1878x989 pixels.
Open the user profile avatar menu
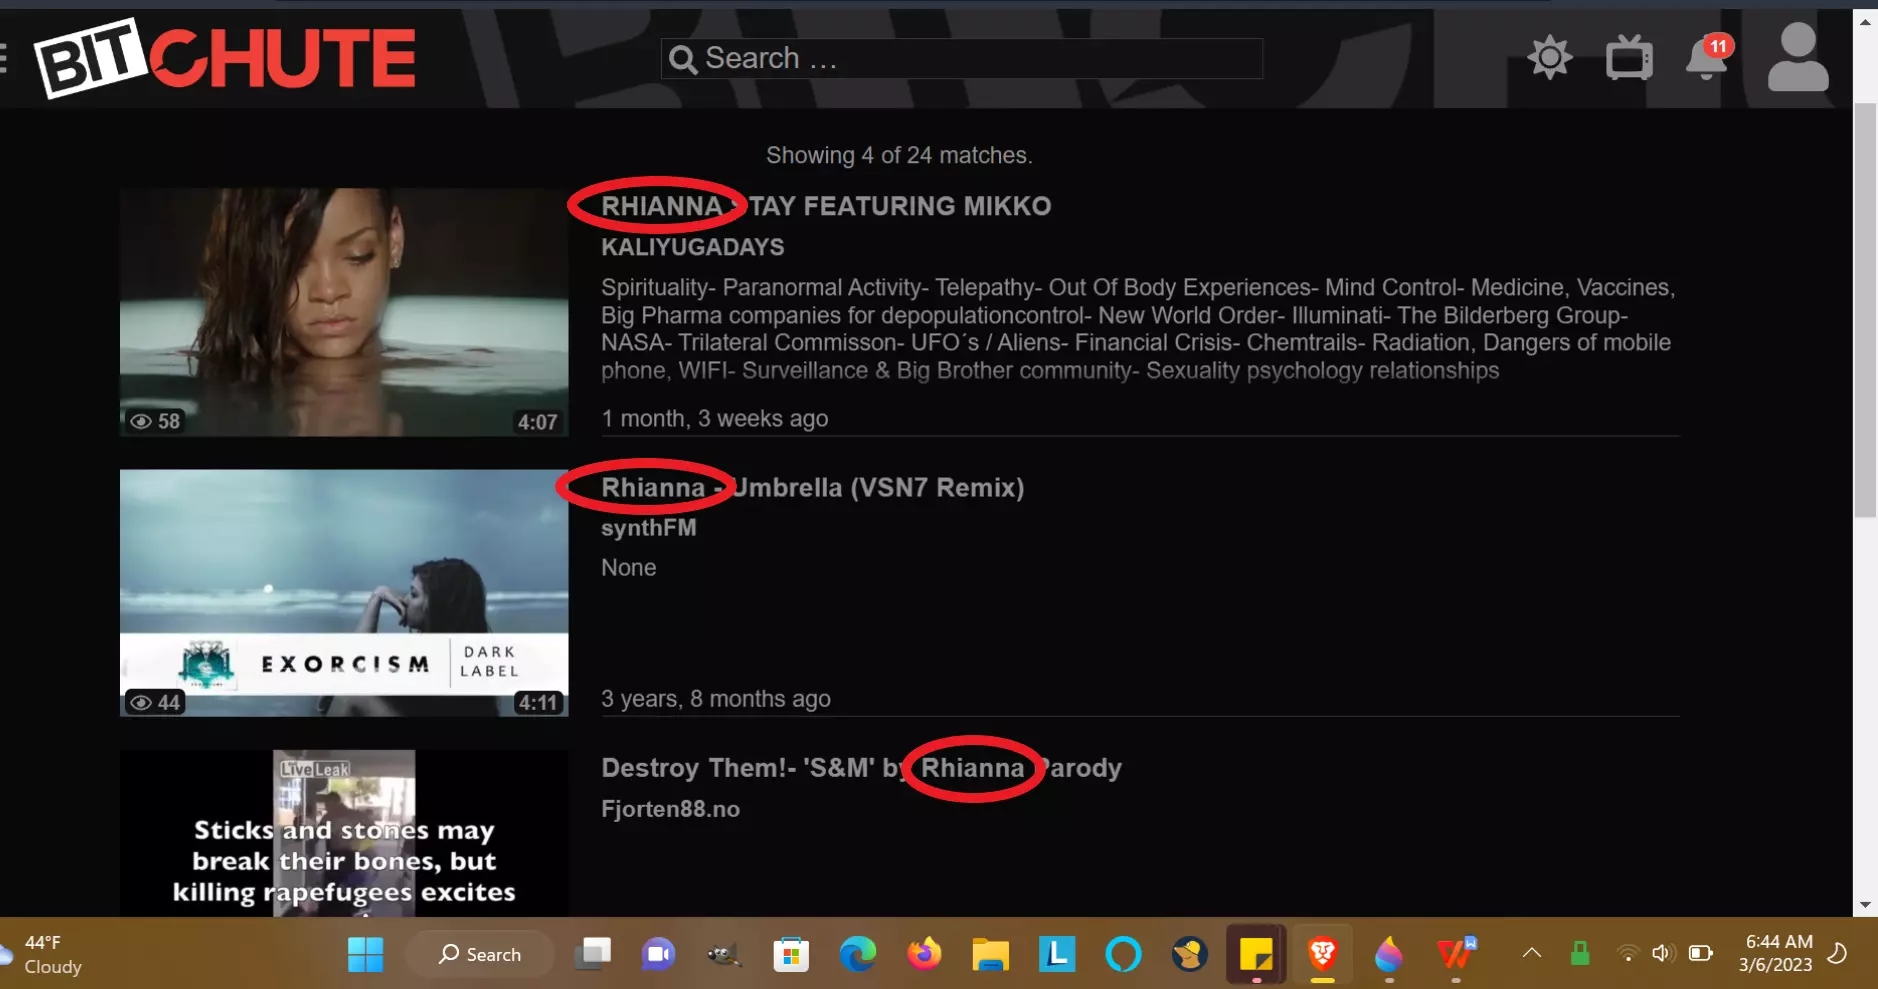[x=1797, y=58]
